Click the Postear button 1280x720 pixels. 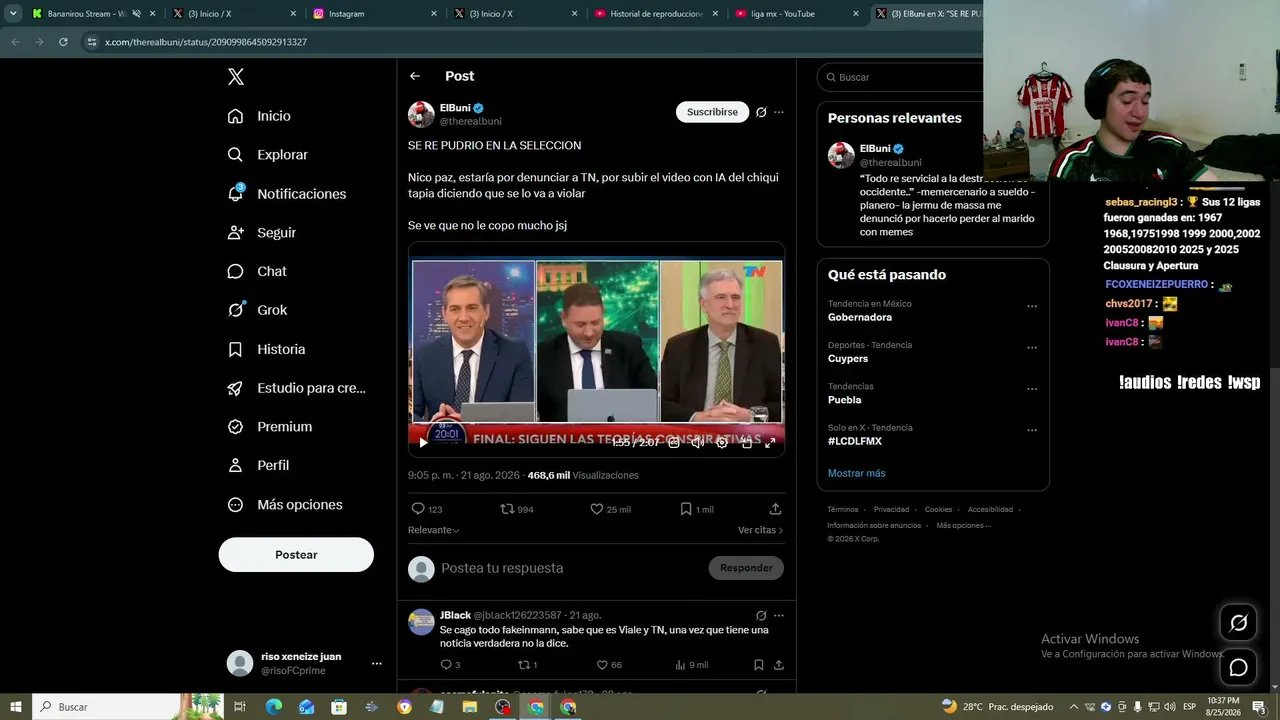[x=296, y=555]
